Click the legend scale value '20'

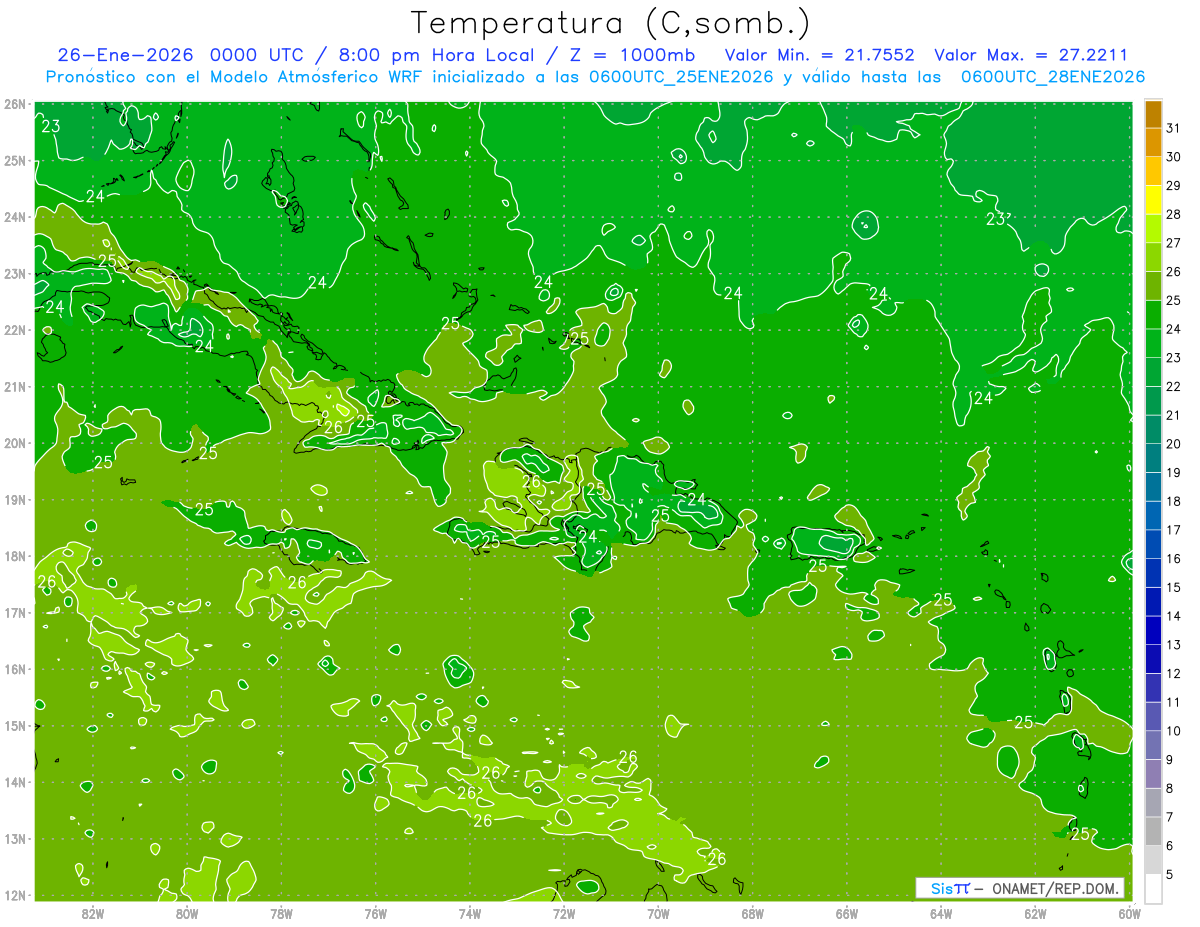coord(1174,444)
